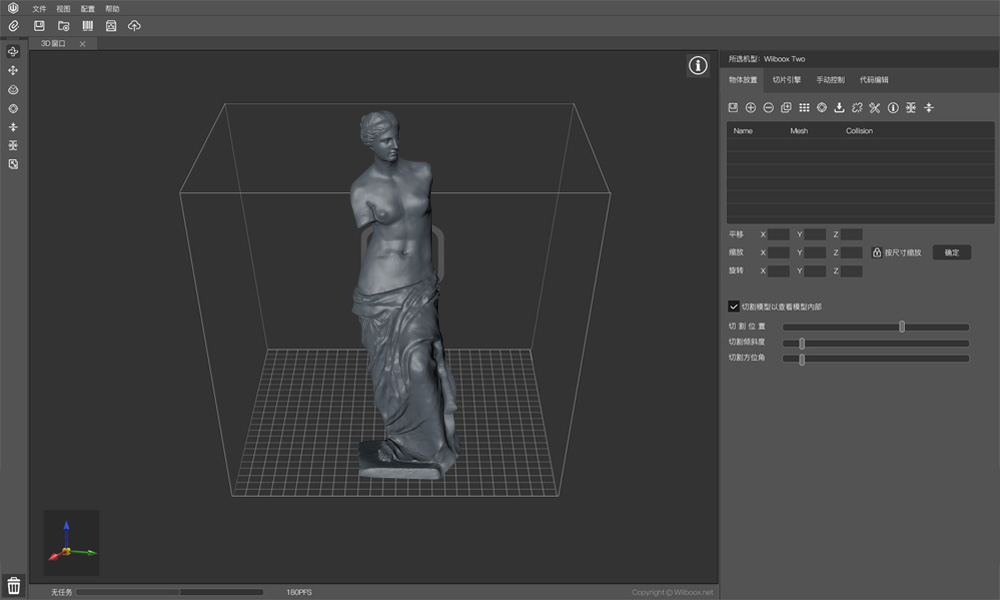Click the drop to platform download icon
This screenshot has width=1000, height=600.
pos(839,108)
